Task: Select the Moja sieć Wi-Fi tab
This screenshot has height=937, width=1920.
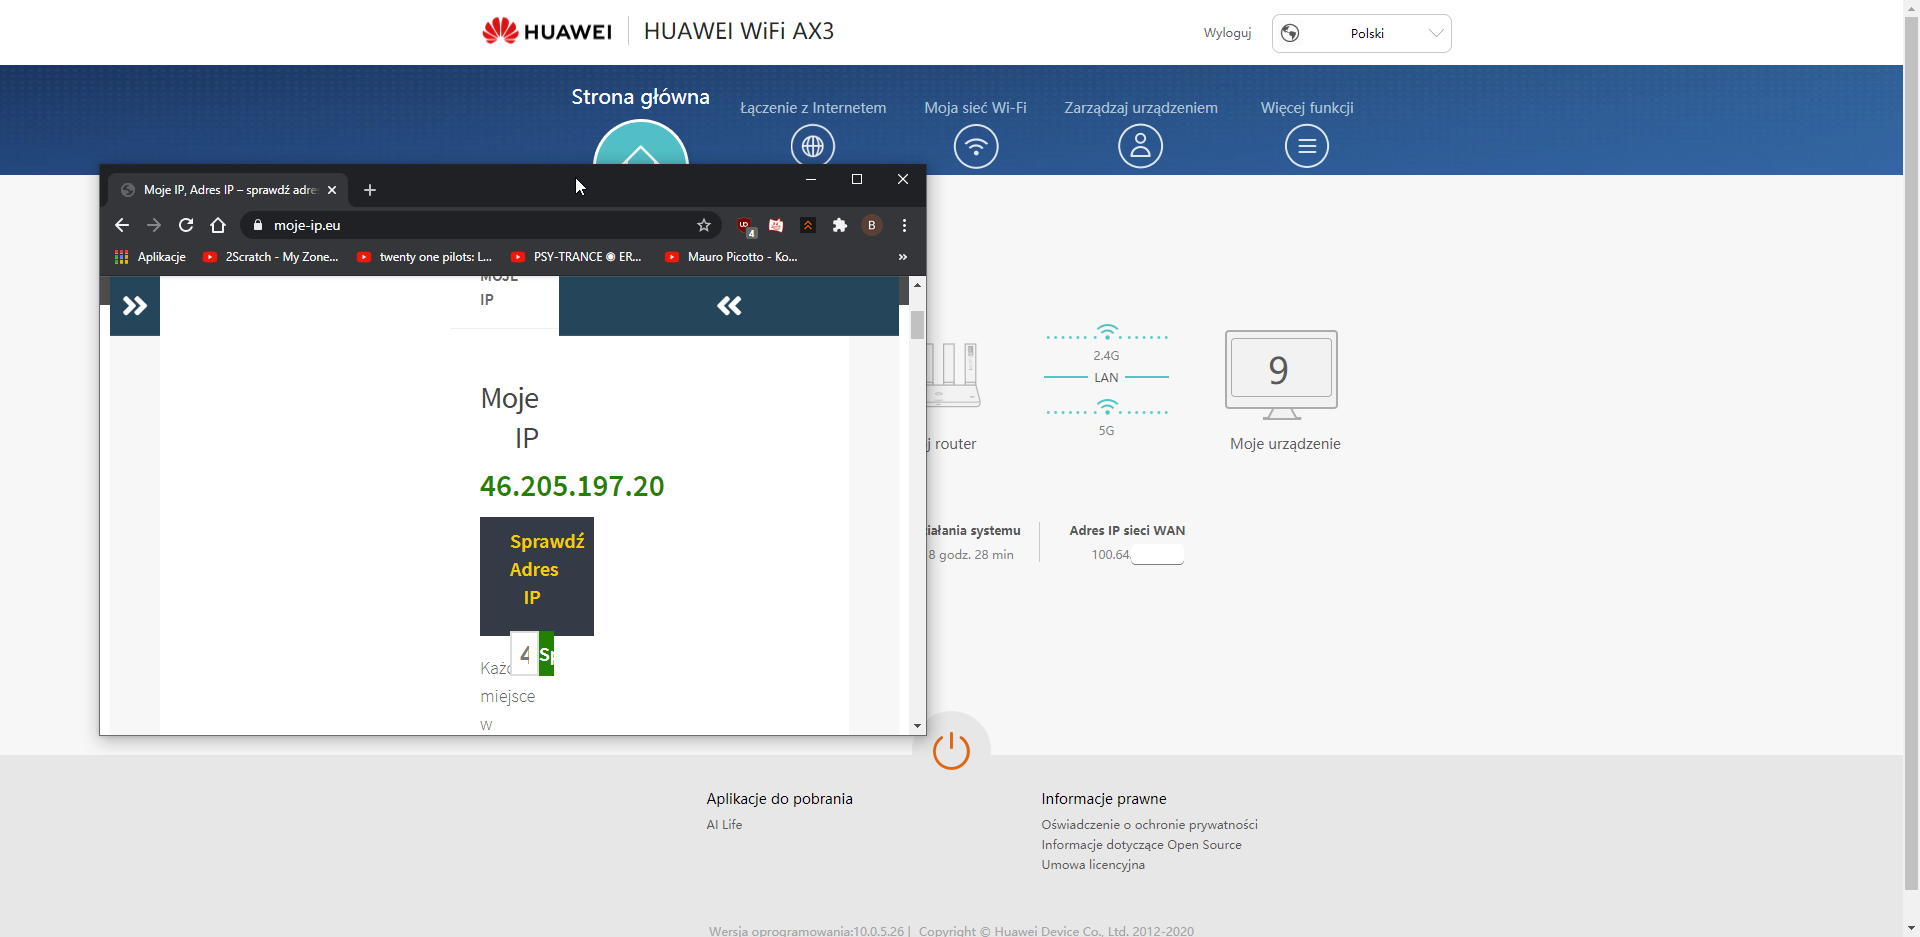Action: [x=976, y=108]
